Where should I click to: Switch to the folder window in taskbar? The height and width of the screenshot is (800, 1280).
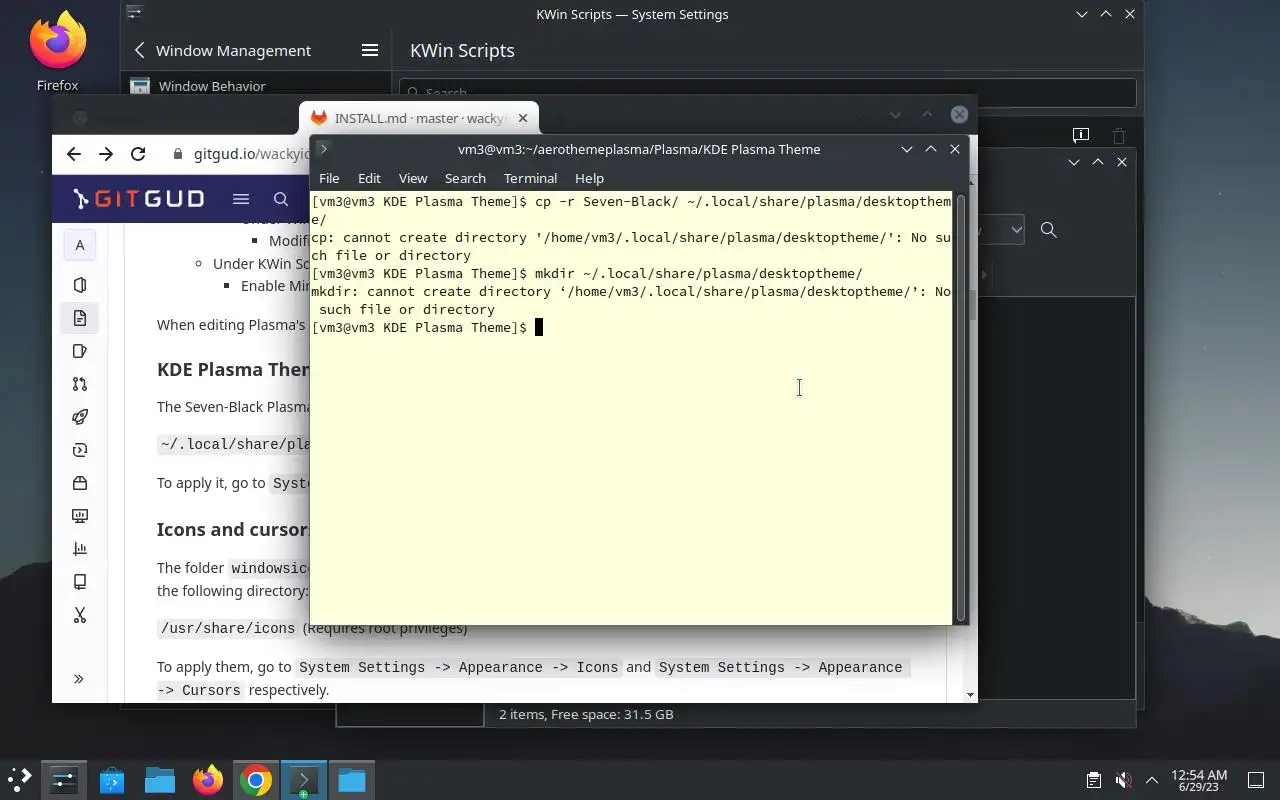352,780
